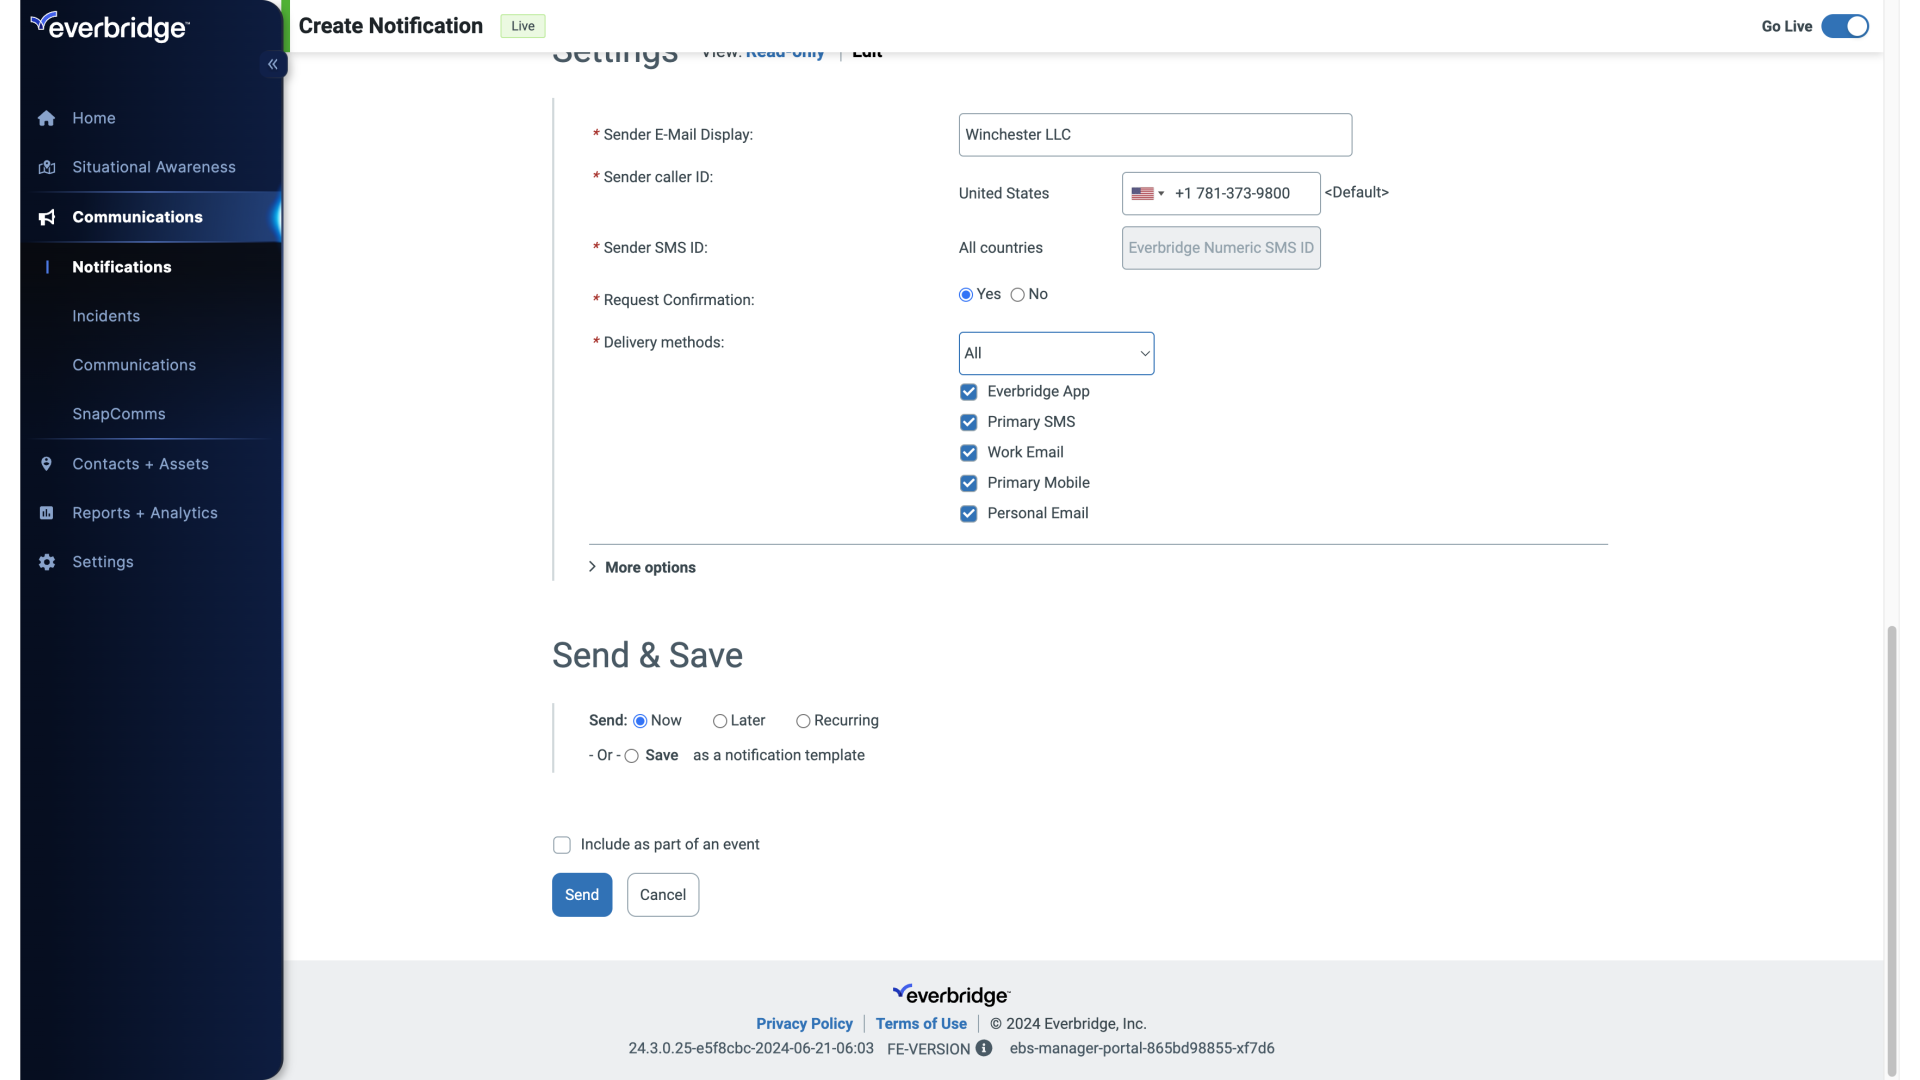Click the Everbridge logo

pos(108,26)
